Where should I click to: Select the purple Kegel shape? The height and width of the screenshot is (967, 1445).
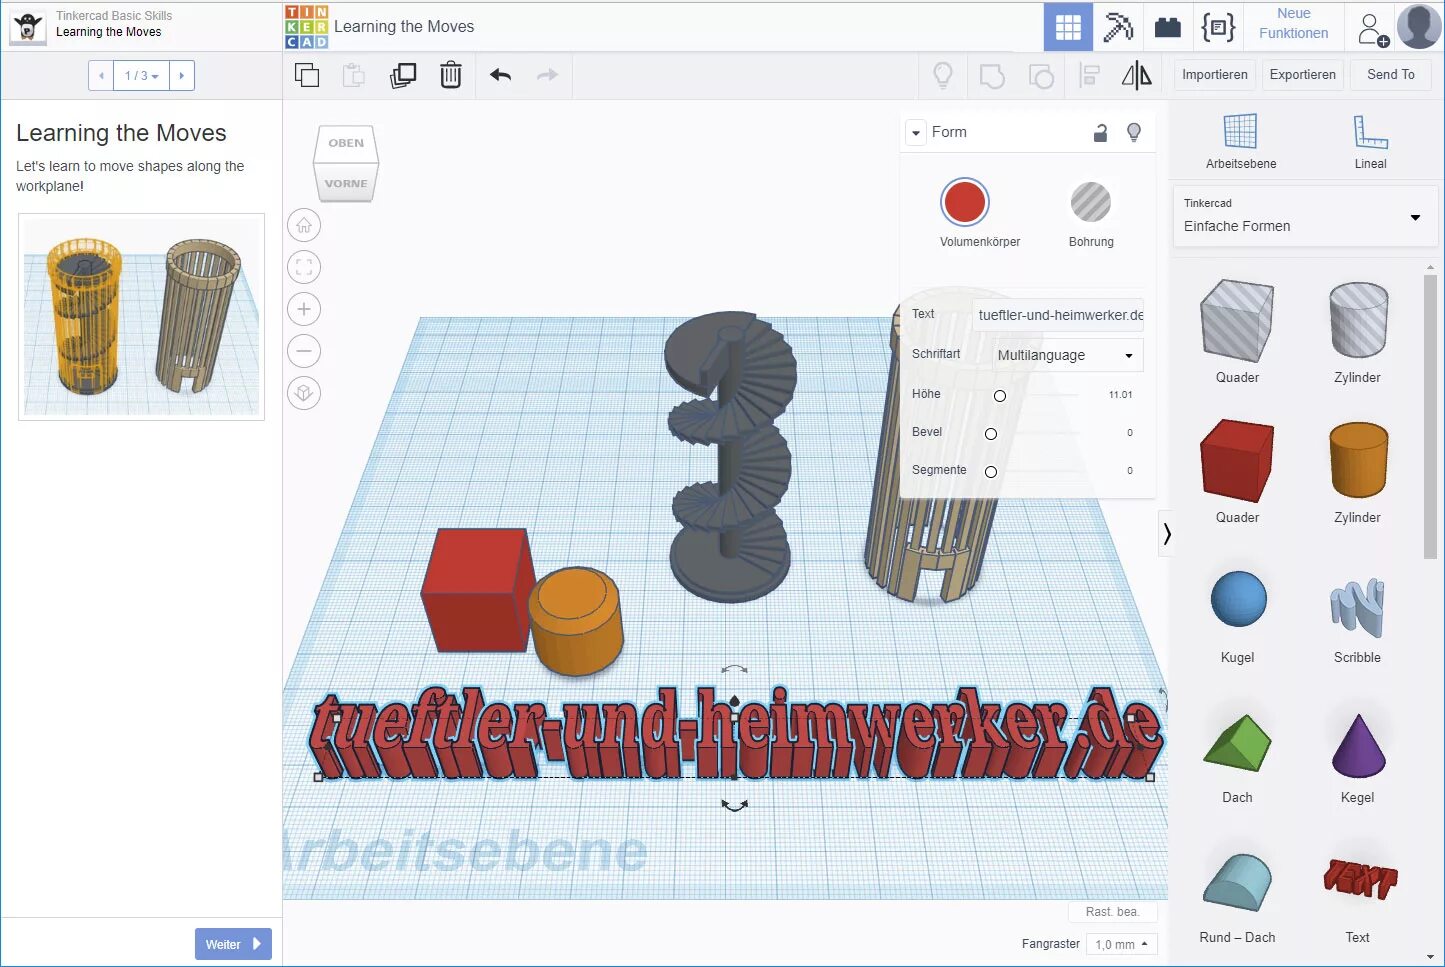(1358, 745)
